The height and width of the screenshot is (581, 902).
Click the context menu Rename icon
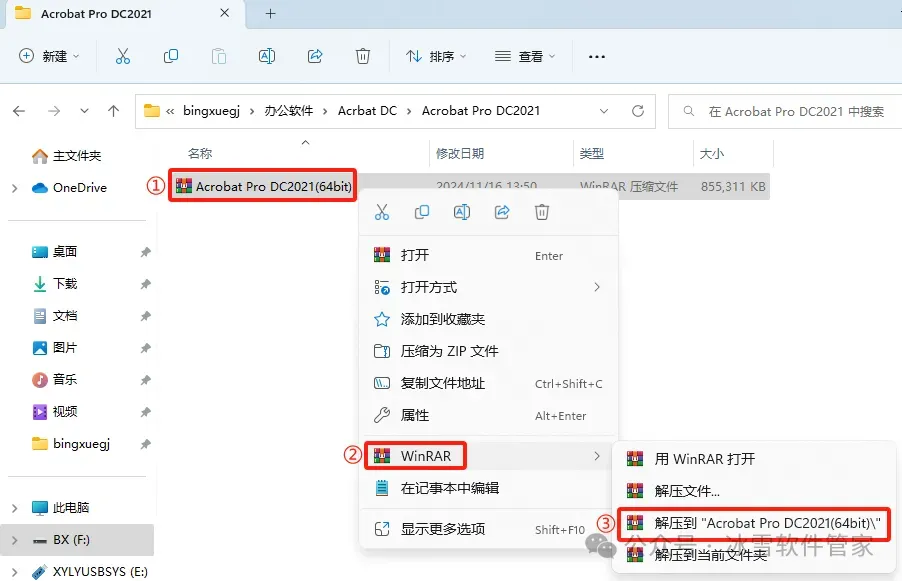point(462,212)
